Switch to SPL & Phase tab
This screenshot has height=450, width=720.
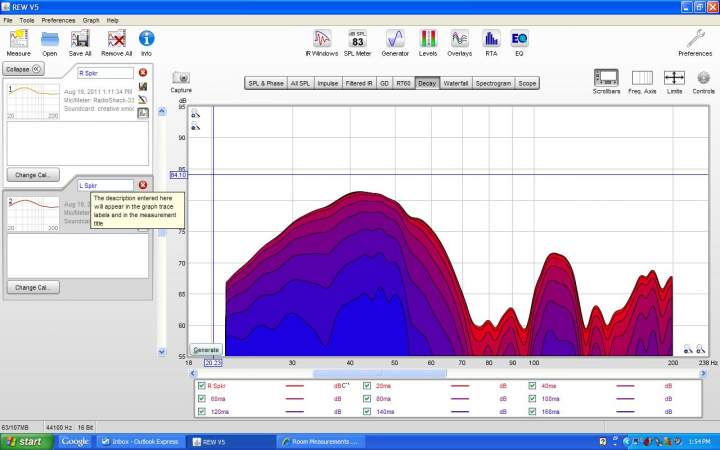(266, 83)
